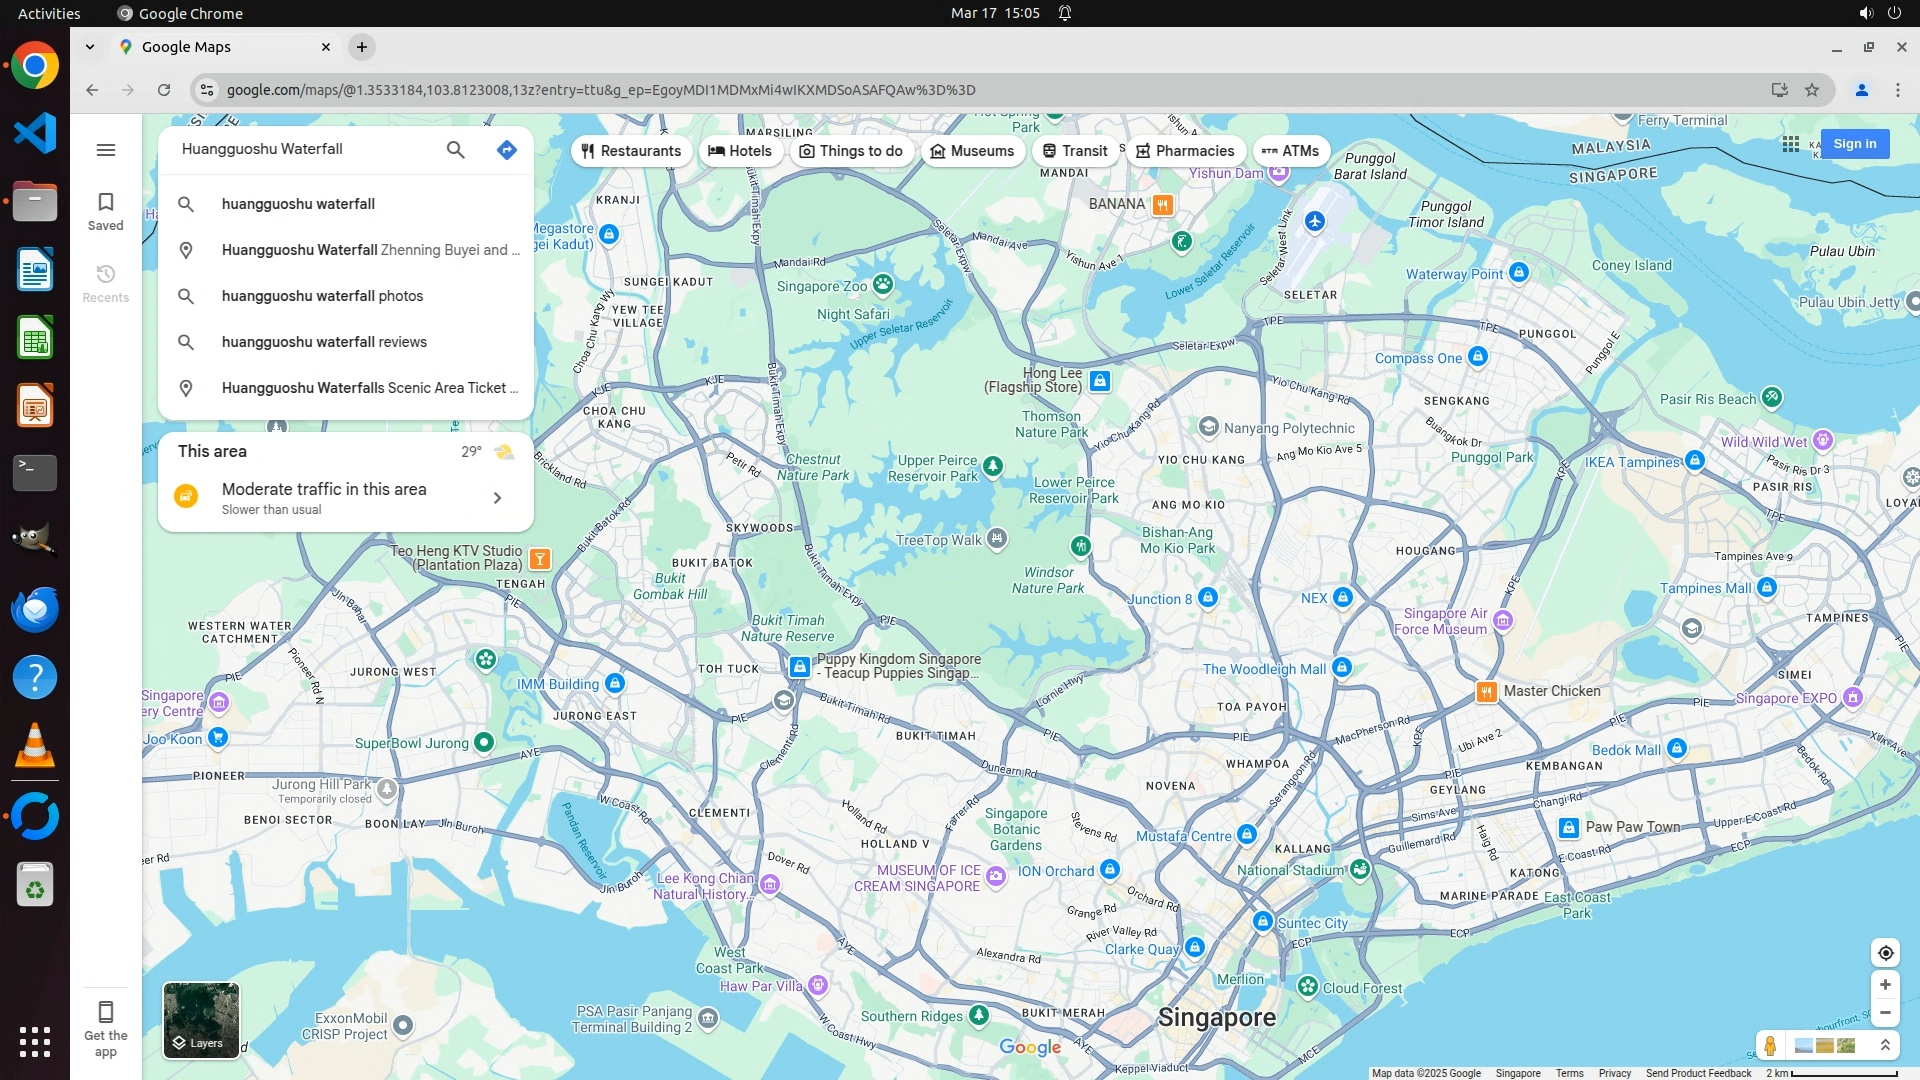Click Get the app phone icon

[106, 1012]
